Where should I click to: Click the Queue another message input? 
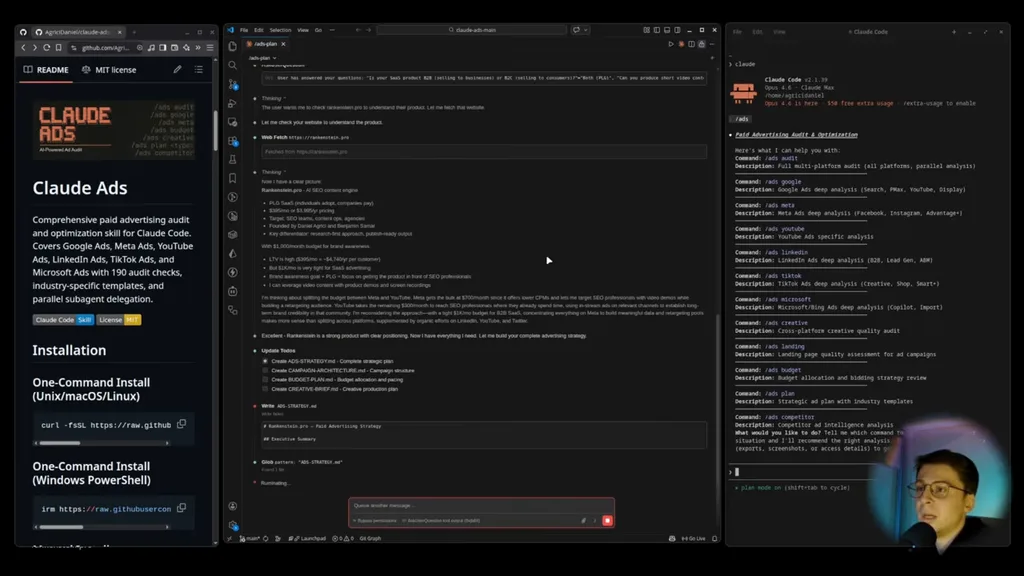pyautogui.click(x=481, y=505)
